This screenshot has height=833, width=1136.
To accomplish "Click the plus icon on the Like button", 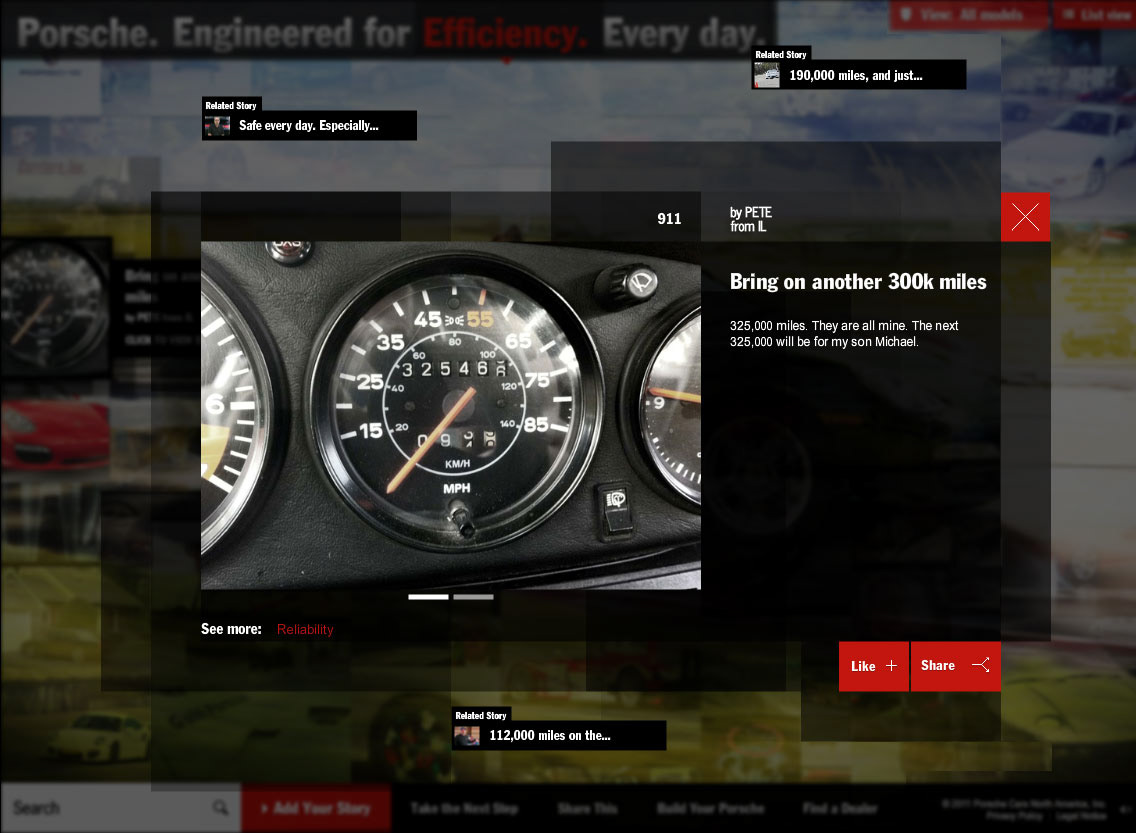I will (x=892, y=666).
